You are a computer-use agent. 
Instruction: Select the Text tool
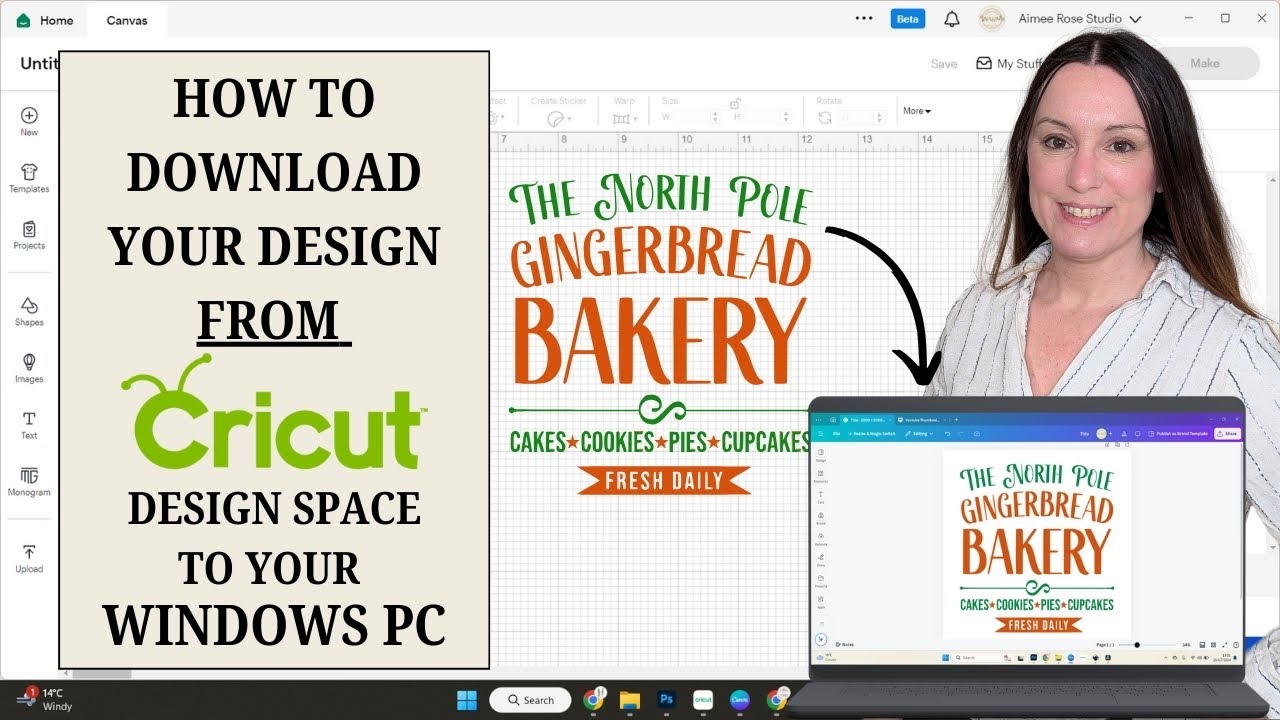29,425
